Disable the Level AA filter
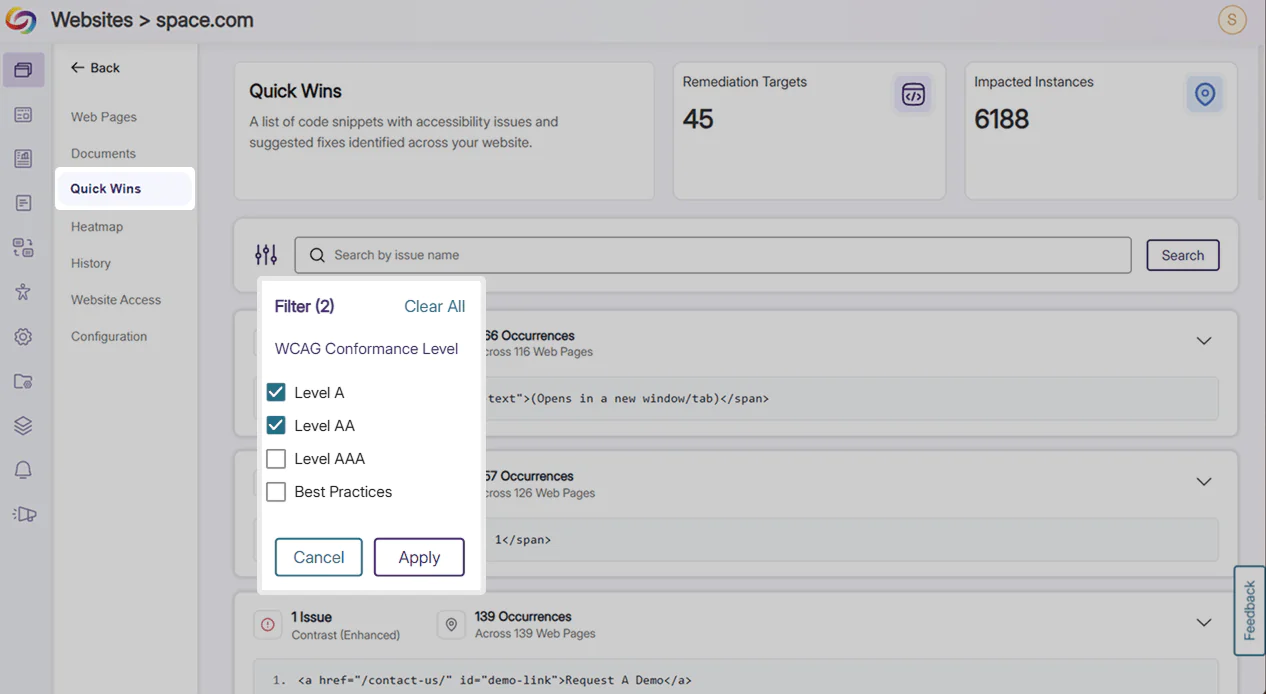Image resolution: width=1266 pixels, height=694 pixels. point(276,425)
